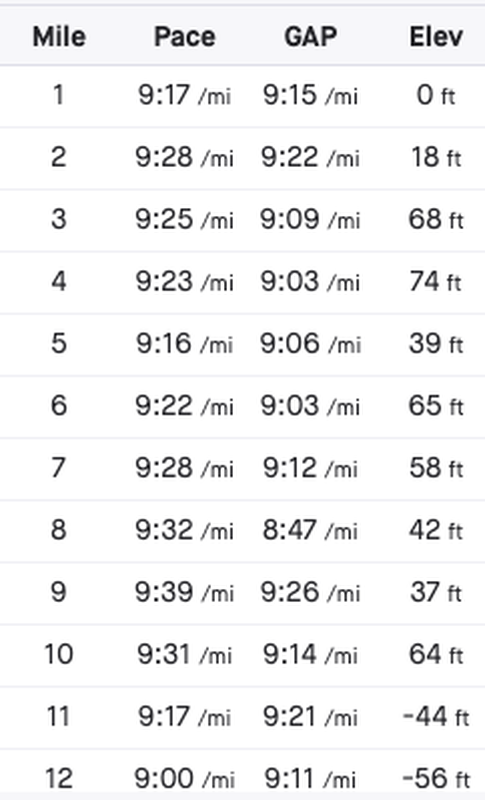Select the mile 1 split row
The height and width of the screenshot is (800, 485).
[242, 95]
